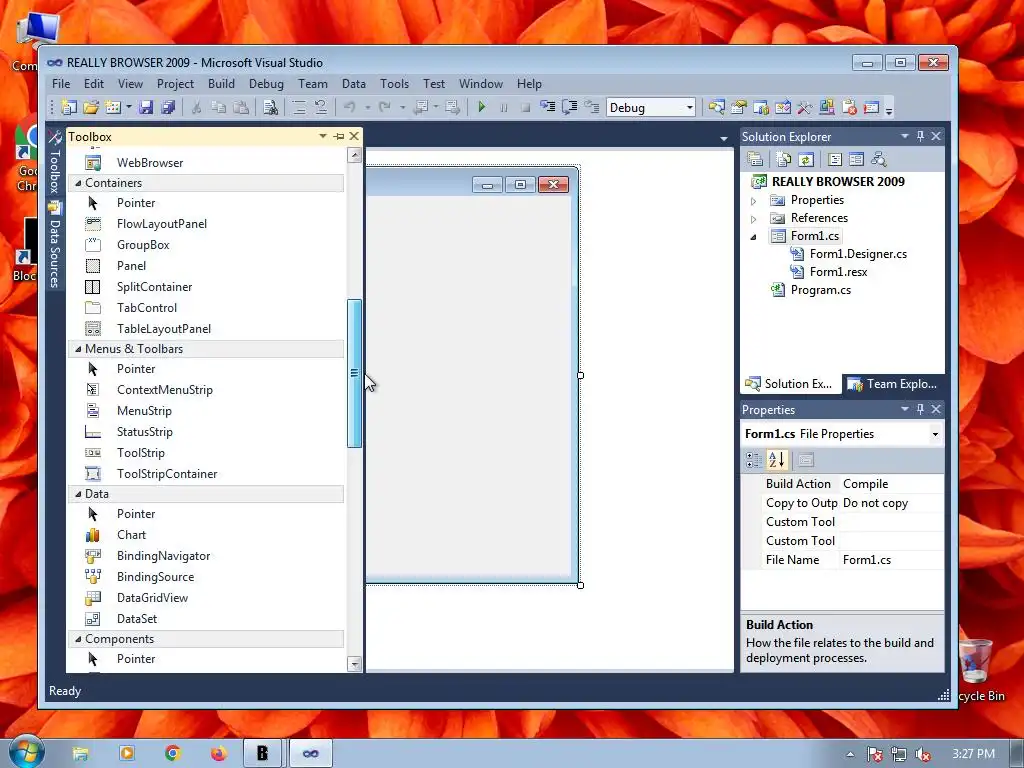Click the Toolbox icon on main toolbar
Viewport: 1024px width, 768px height.
805,107
